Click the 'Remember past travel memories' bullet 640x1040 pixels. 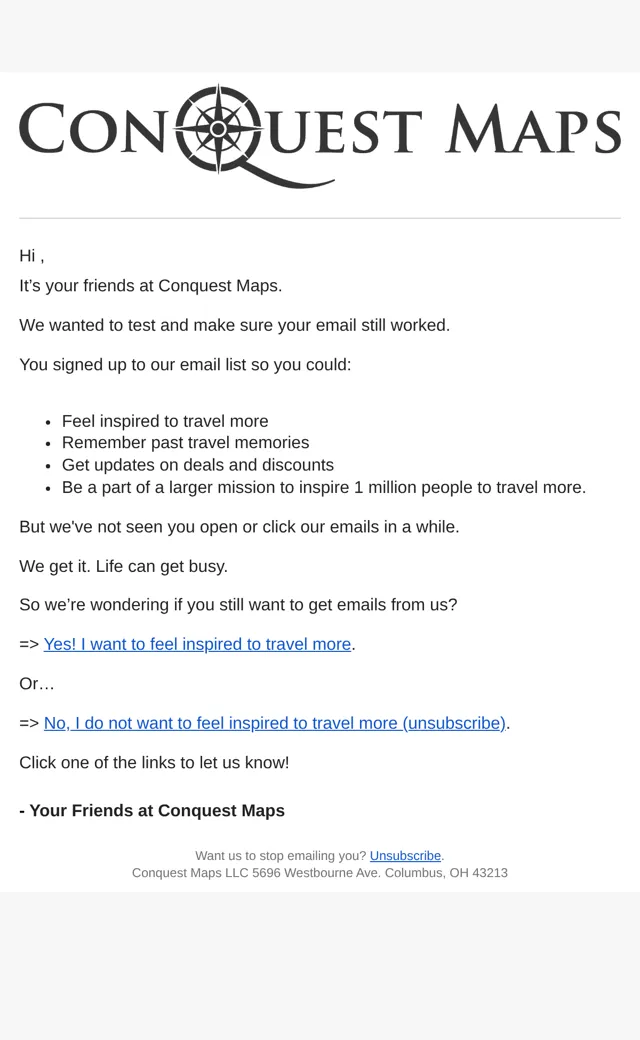click(186, 442)
